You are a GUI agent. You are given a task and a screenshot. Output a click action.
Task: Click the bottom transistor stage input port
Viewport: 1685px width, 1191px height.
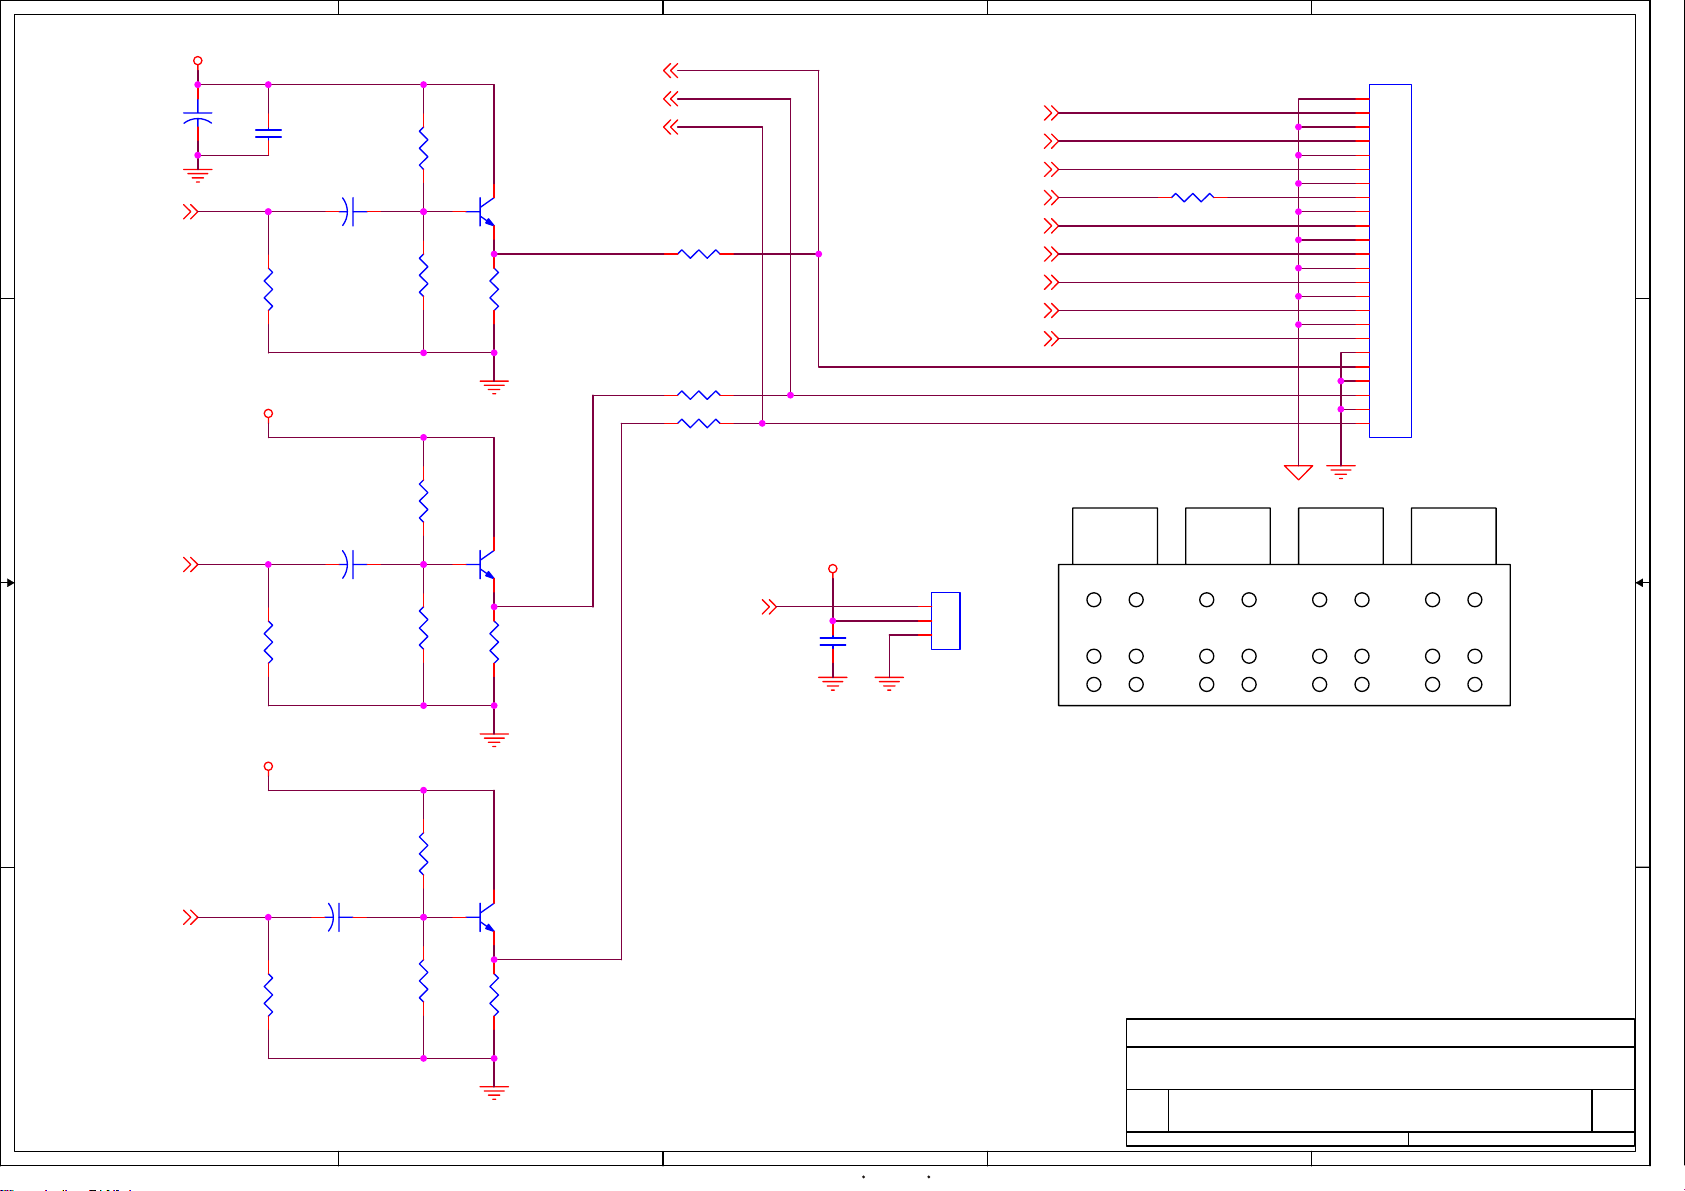pos(190,917)
